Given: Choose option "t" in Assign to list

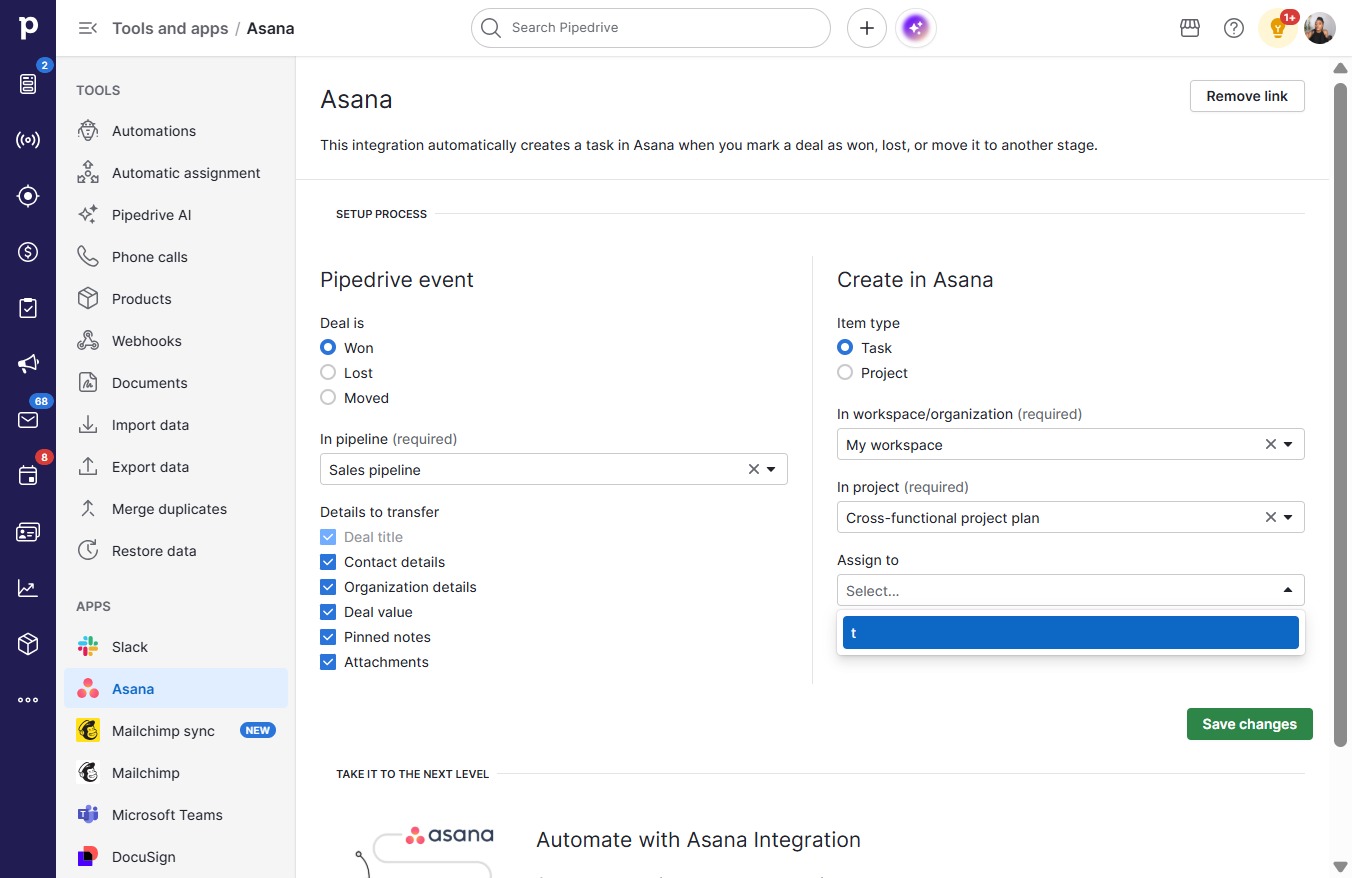Looking at the screenshot, I should [1071, 633].
